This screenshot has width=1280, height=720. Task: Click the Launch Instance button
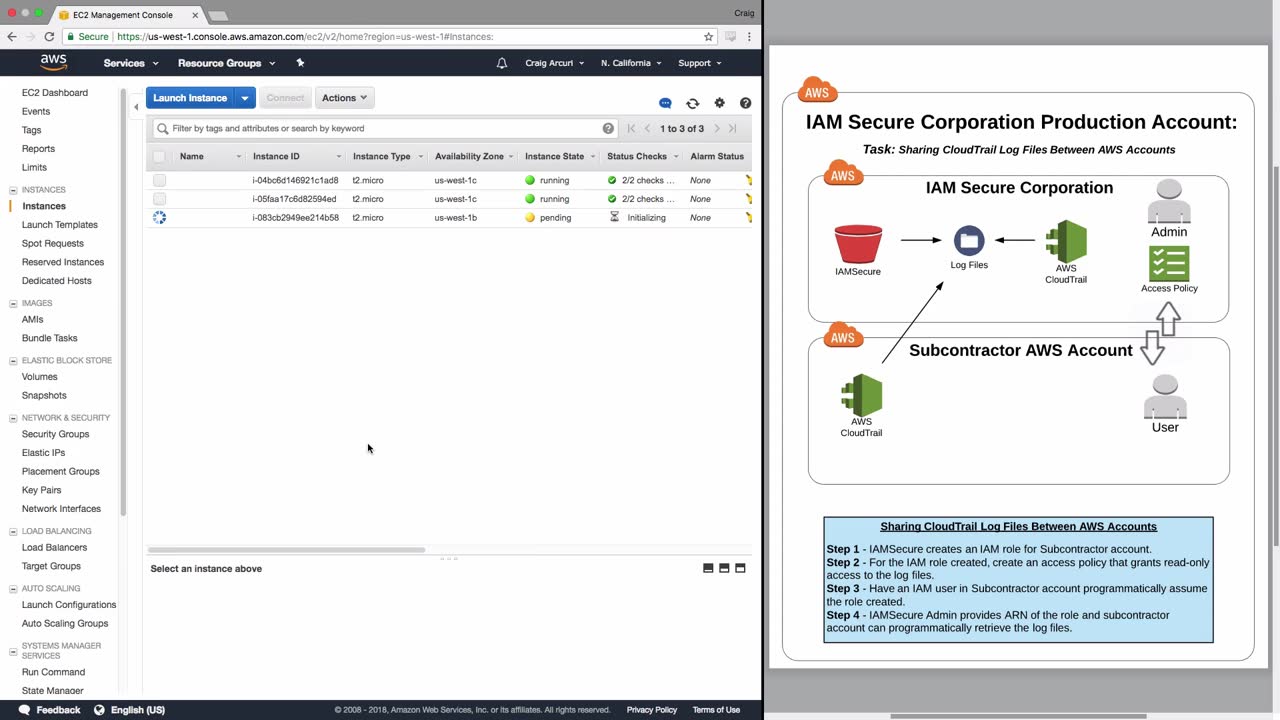coord(190,98)
